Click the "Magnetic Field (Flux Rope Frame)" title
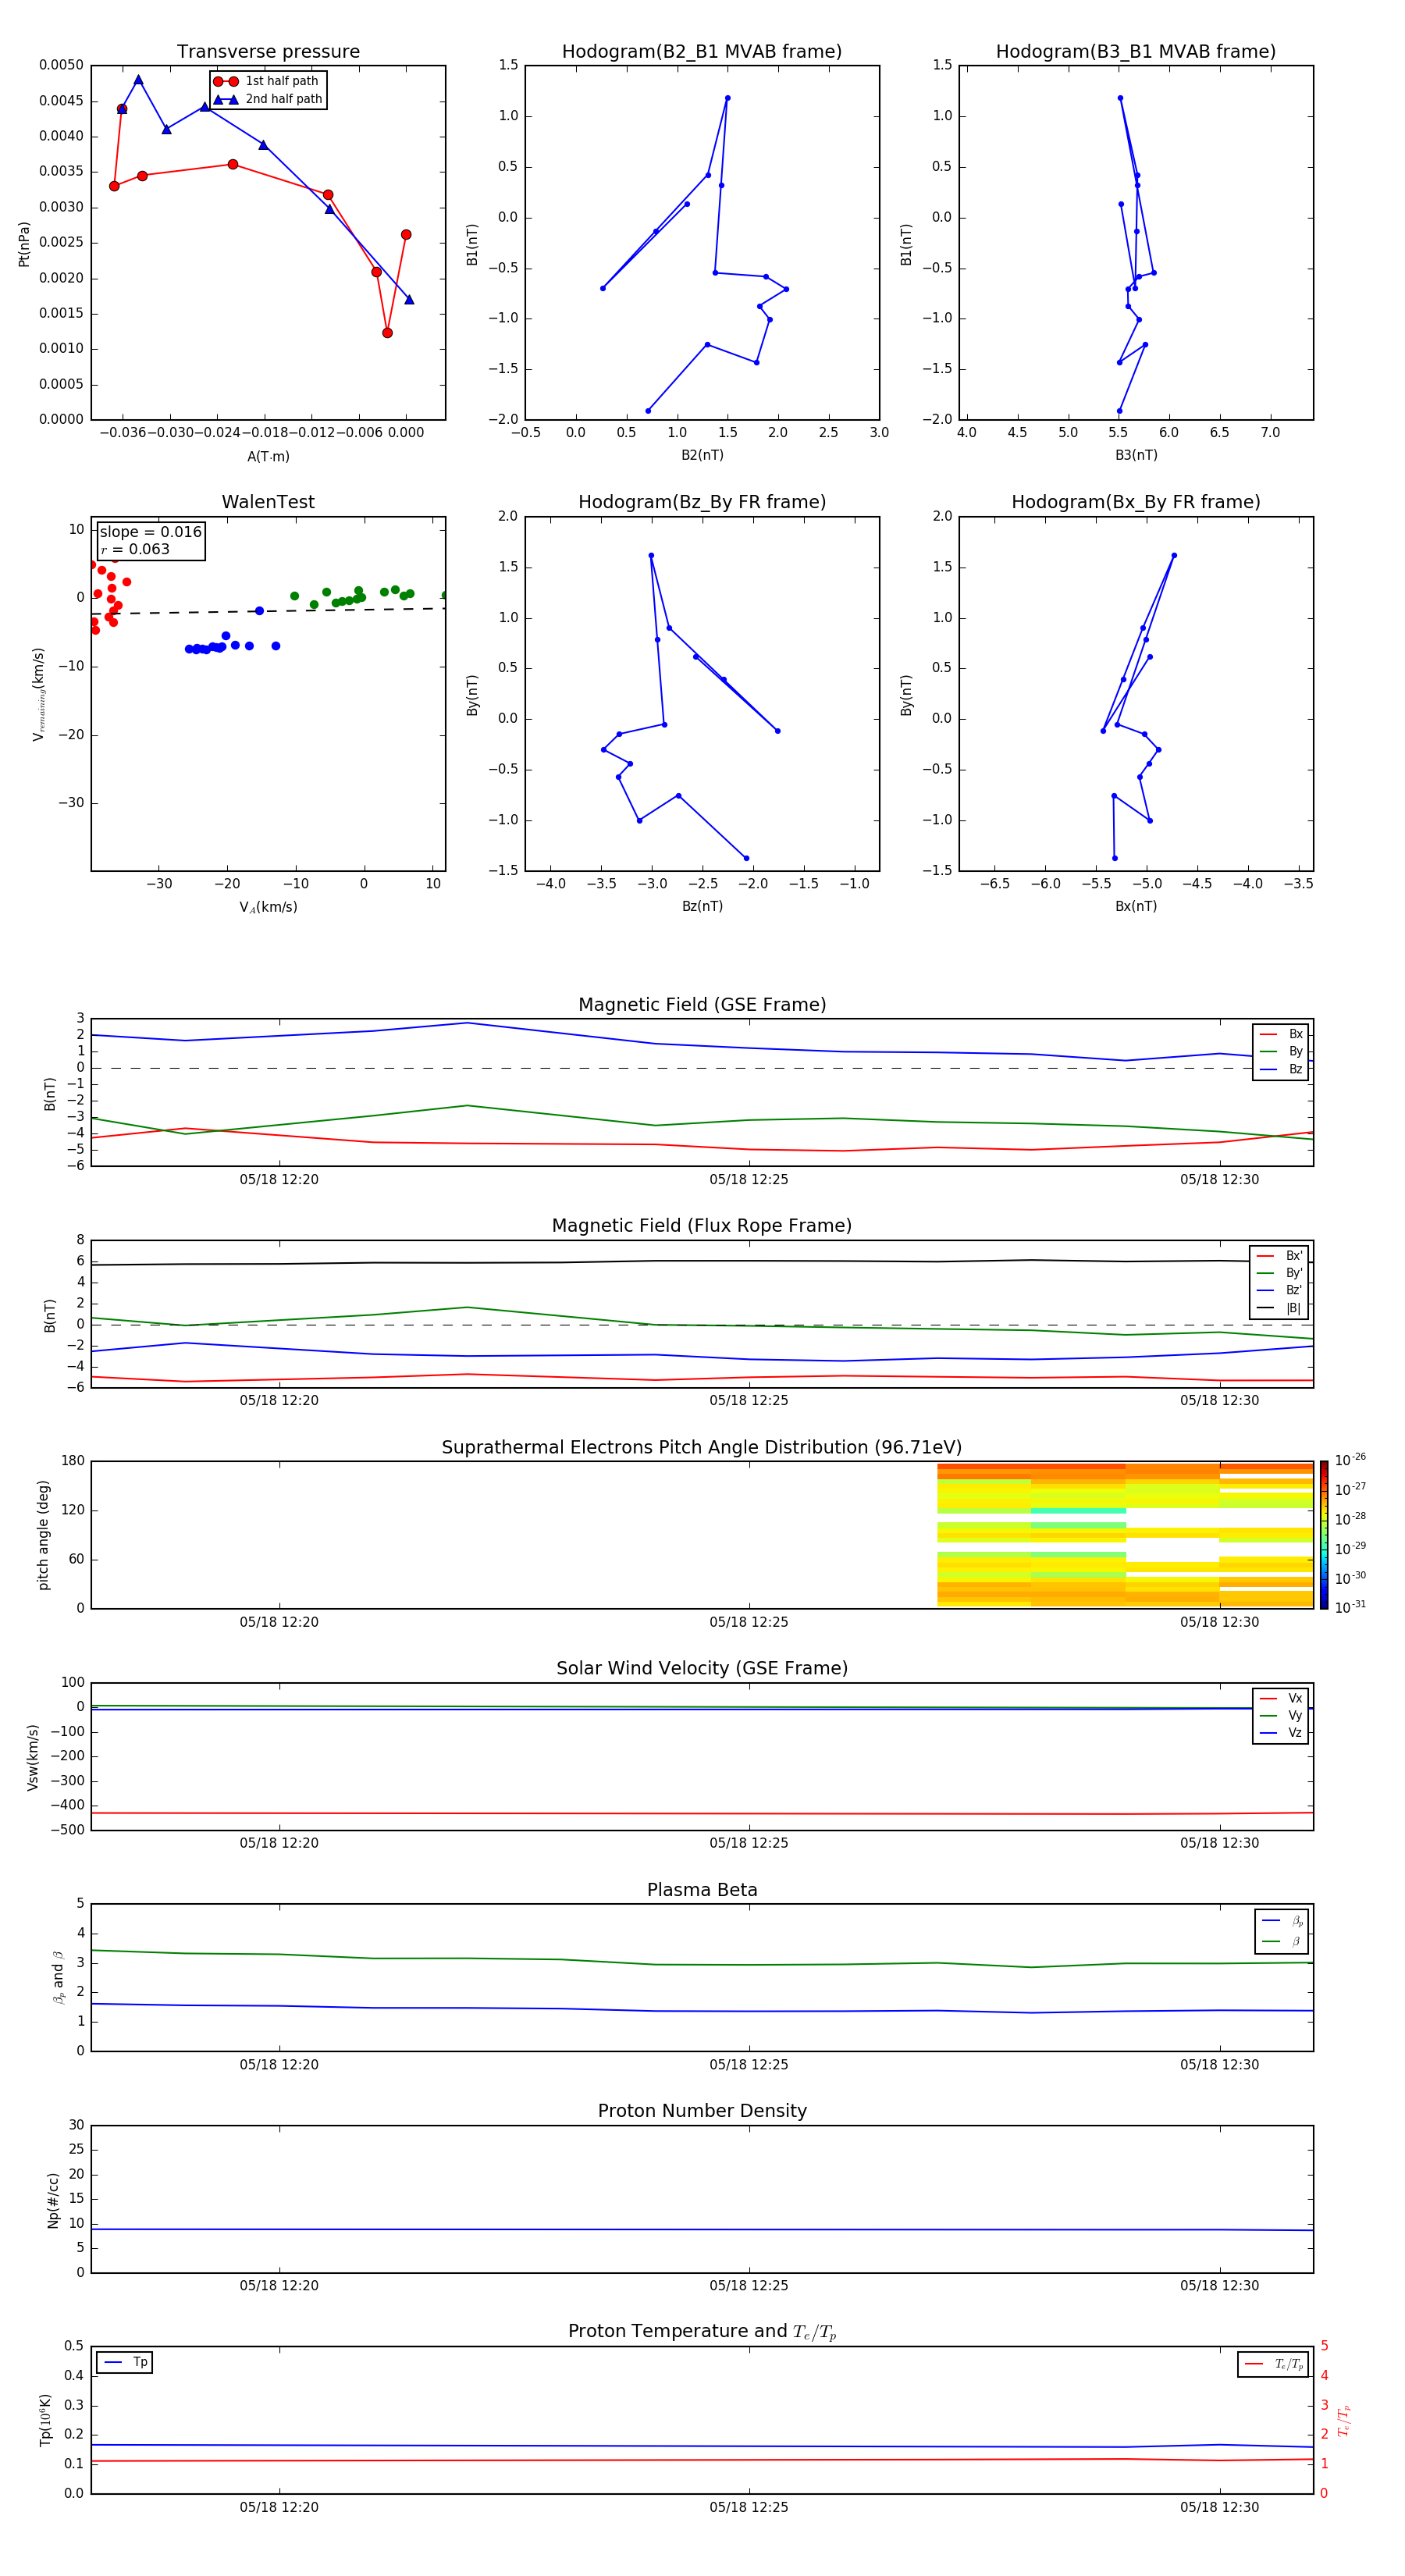1405x2576 pixels. pyautogui.click(x=702, y=1226)
